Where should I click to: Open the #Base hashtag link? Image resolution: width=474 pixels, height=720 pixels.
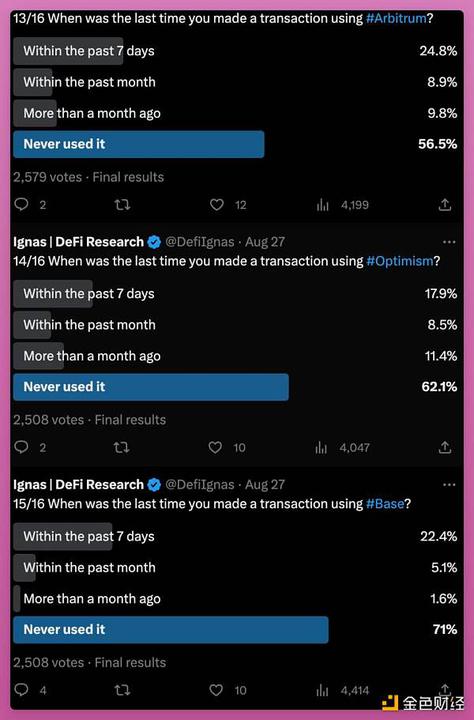[385, 504]
